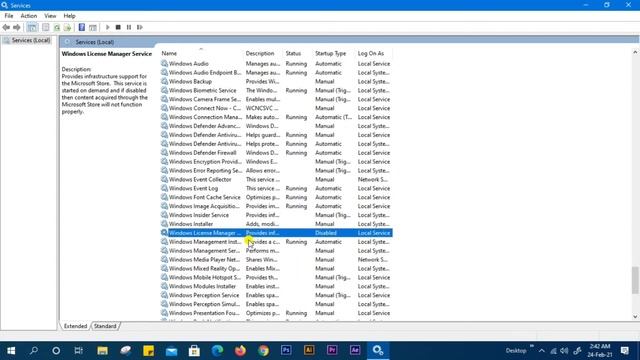Viewport: 640px width, 360px height.
Task: Click the scrollbar up arrow of services list
Action: pyautogui.click(x=635, y=52)
